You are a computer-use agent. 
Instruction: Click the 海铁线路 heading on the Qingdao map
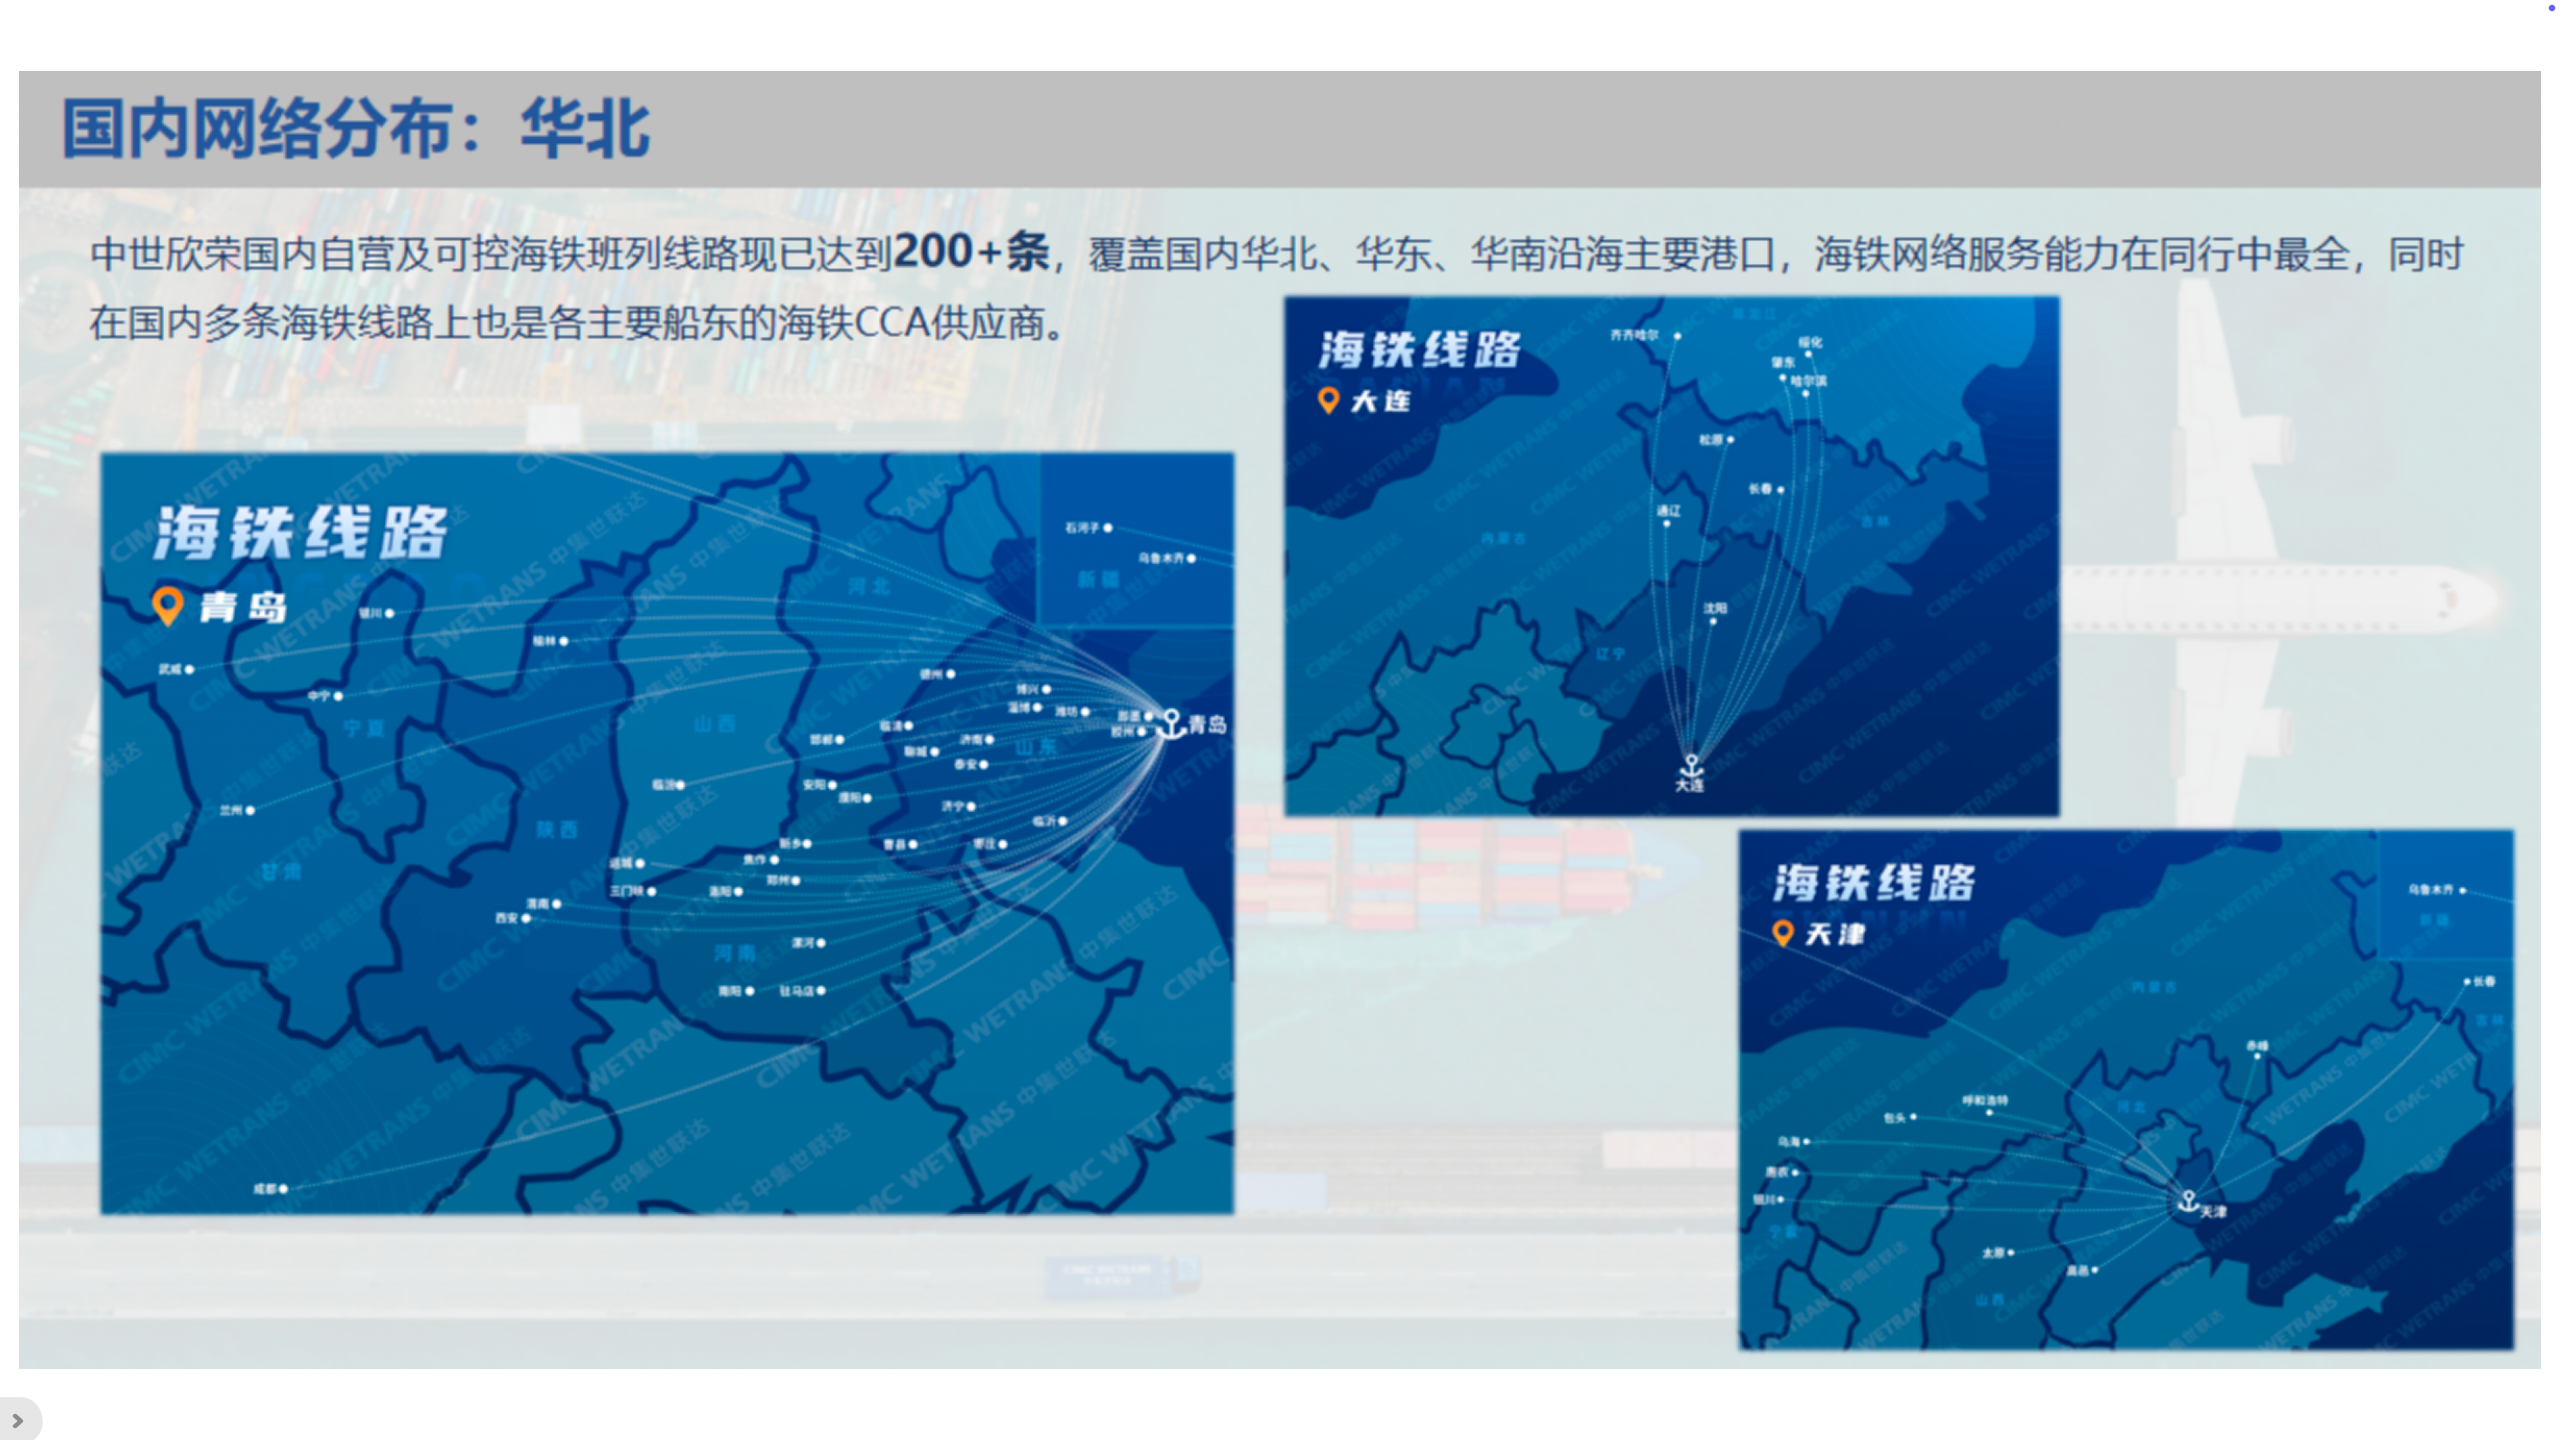point(300,532)
